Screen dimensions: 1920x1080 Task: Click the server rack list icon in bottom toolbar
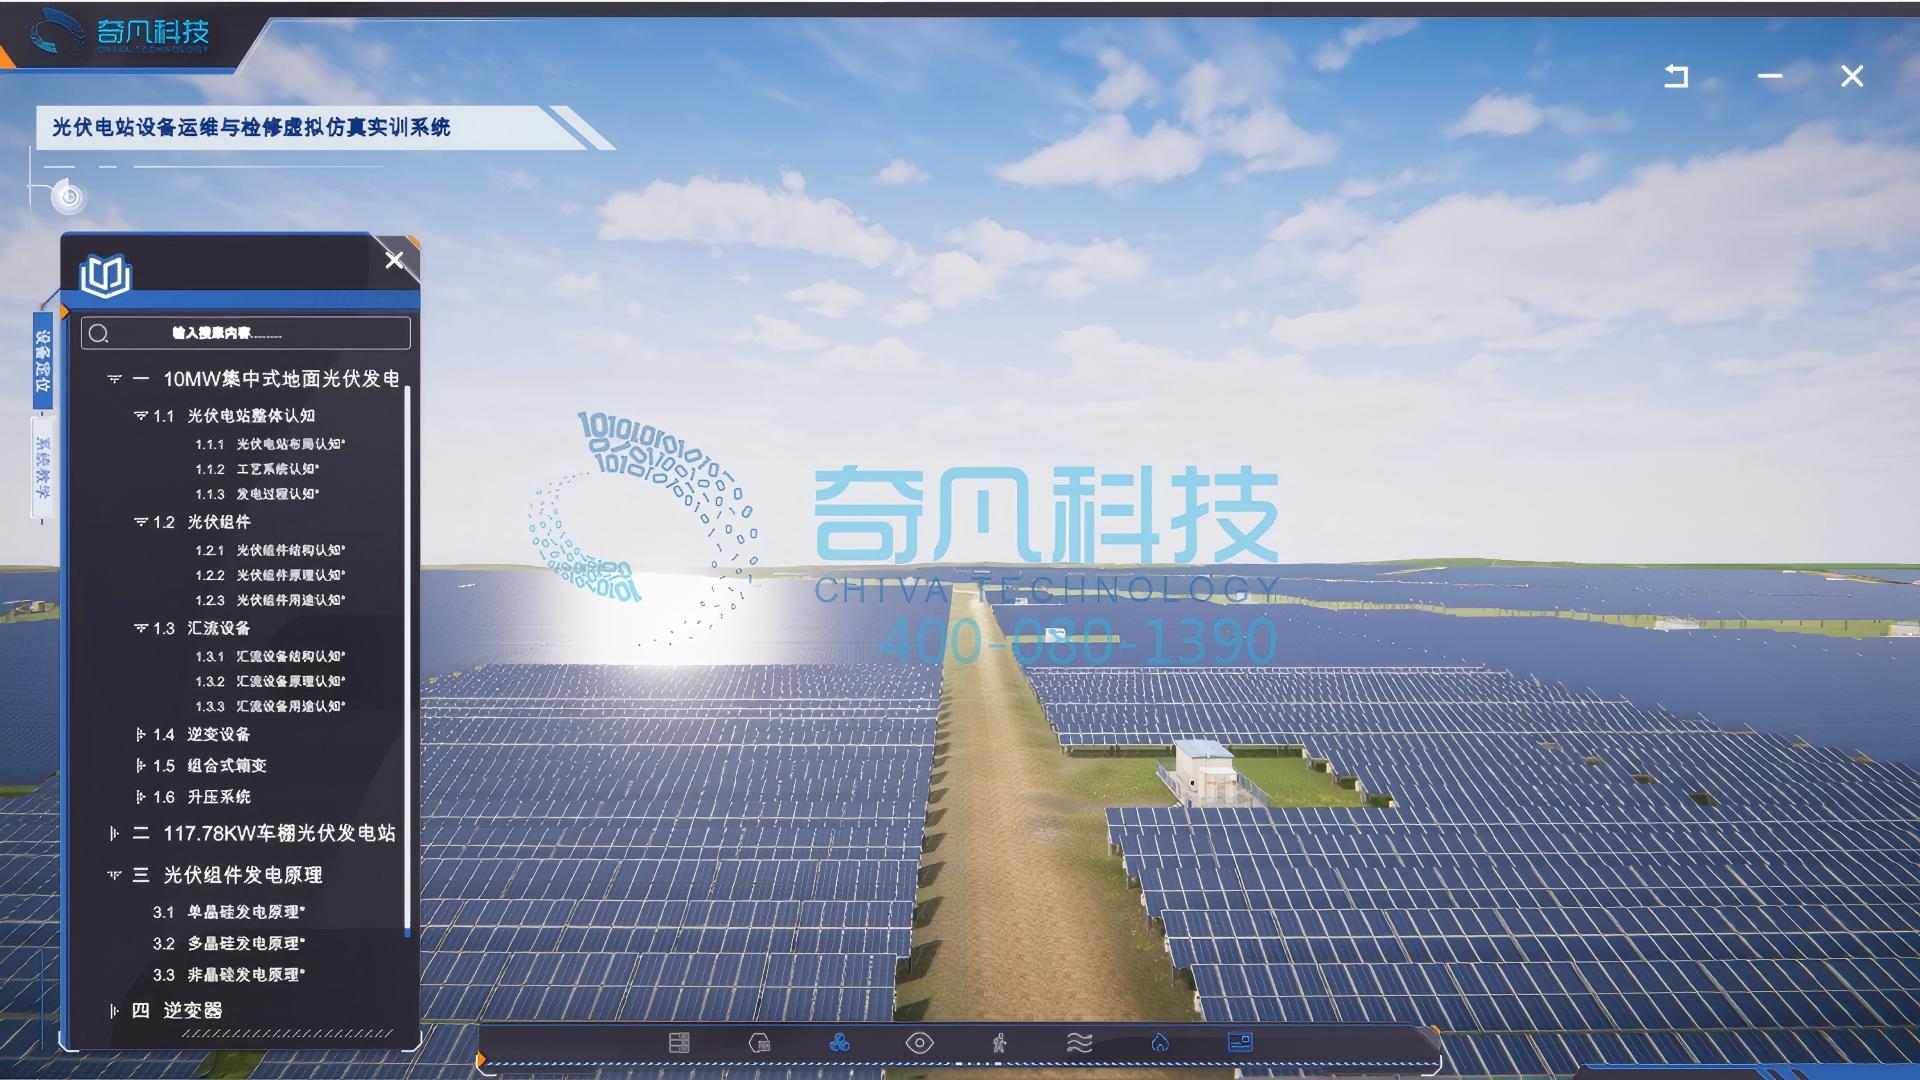pyautogui.click(x=679, y=1043)
